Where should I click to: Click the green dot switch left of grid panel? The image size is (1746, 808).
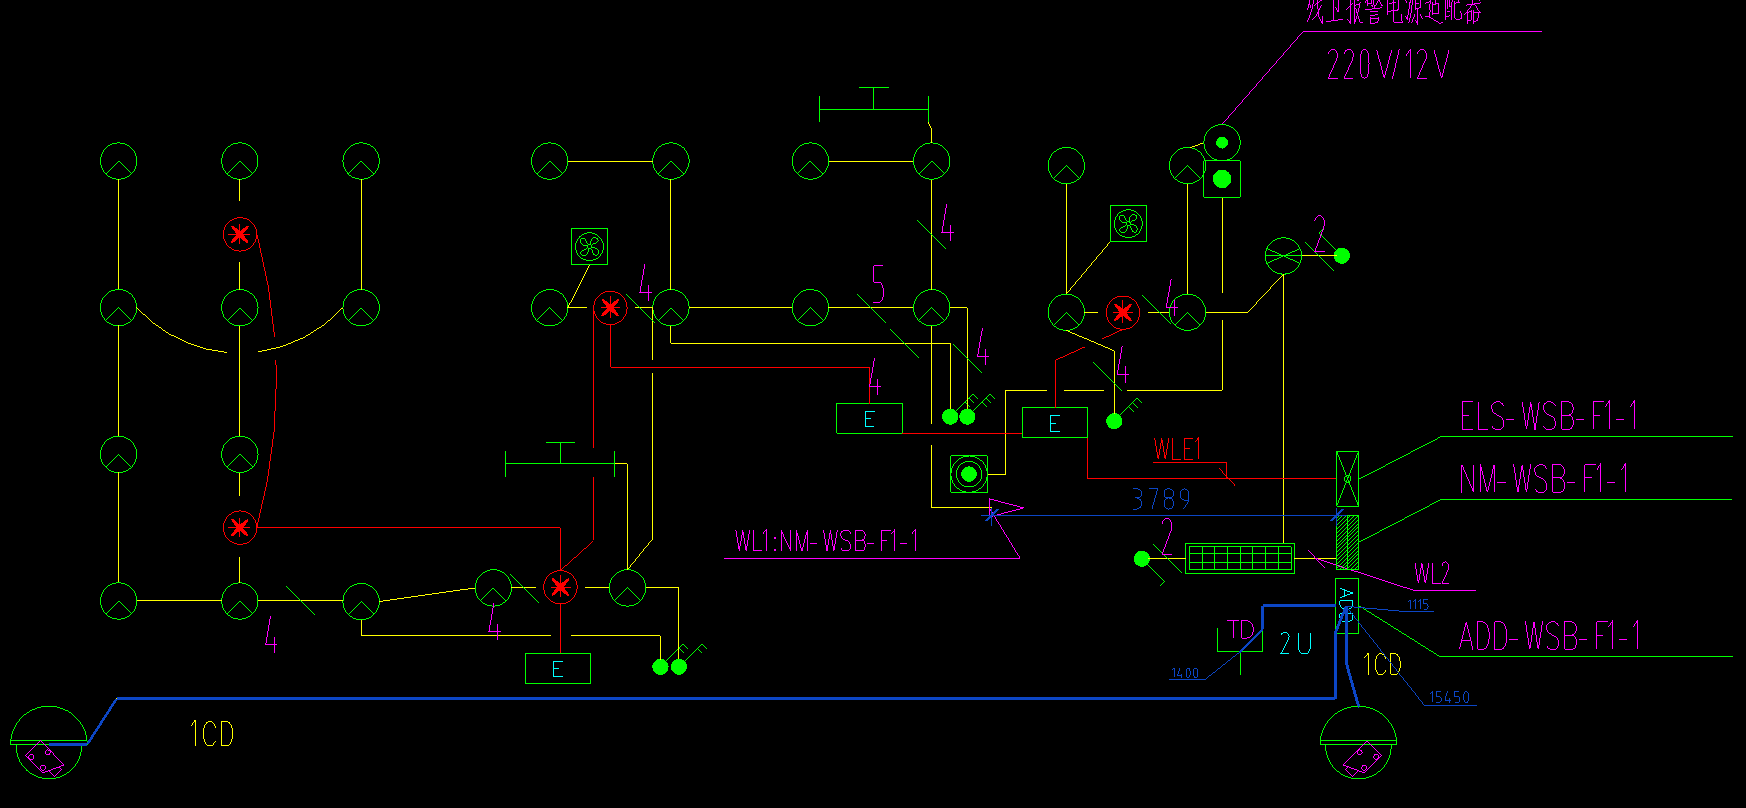(x=1141, y=558)
